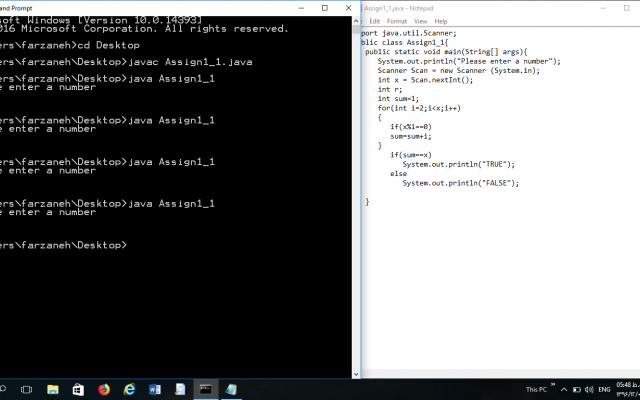Click the 'int sum=1;' line in Notepad
The width and height of the screenshot is (640, 400).
pyautogui.click(x=398, y=99)
